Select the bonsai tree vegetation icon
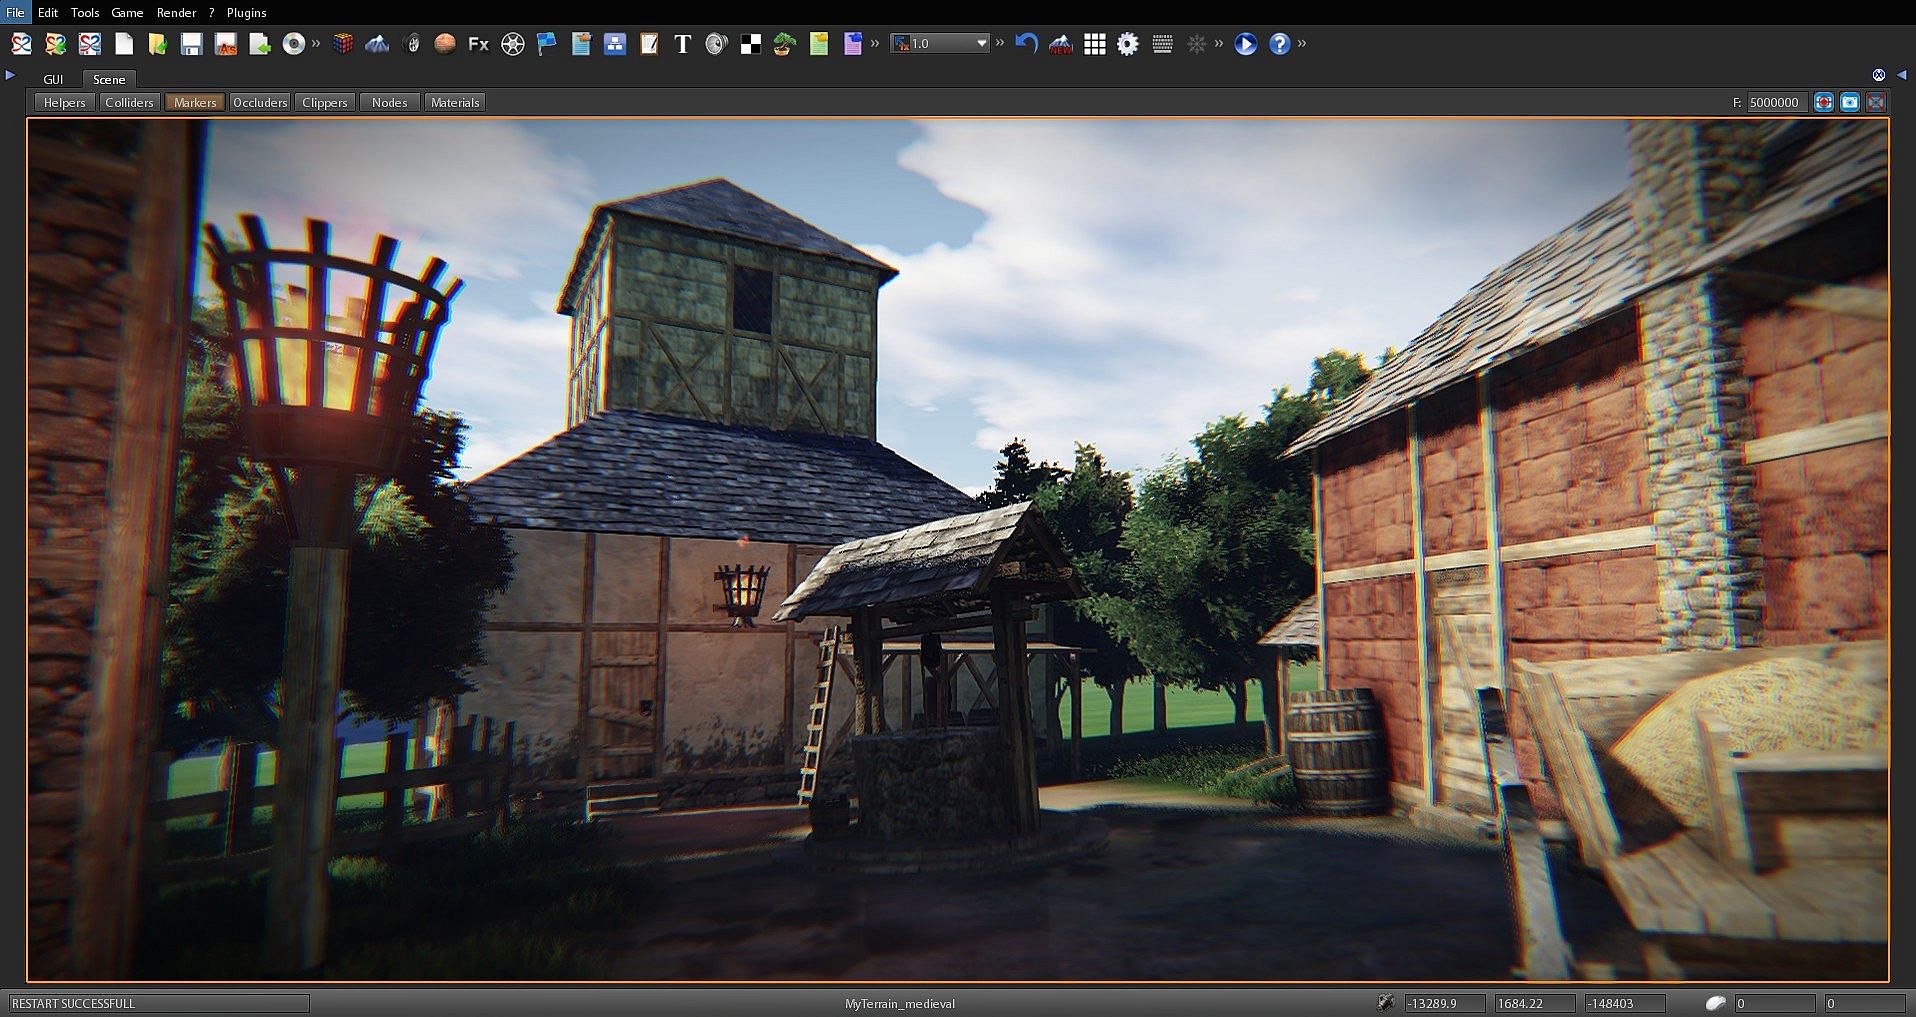The image size is (1916, 1017). tap(785, 44)
